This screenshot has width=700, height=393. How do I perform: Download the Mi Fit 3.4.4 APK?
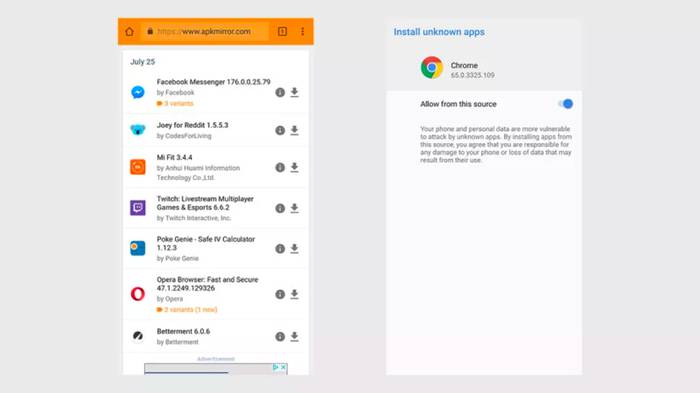[294, 167]
